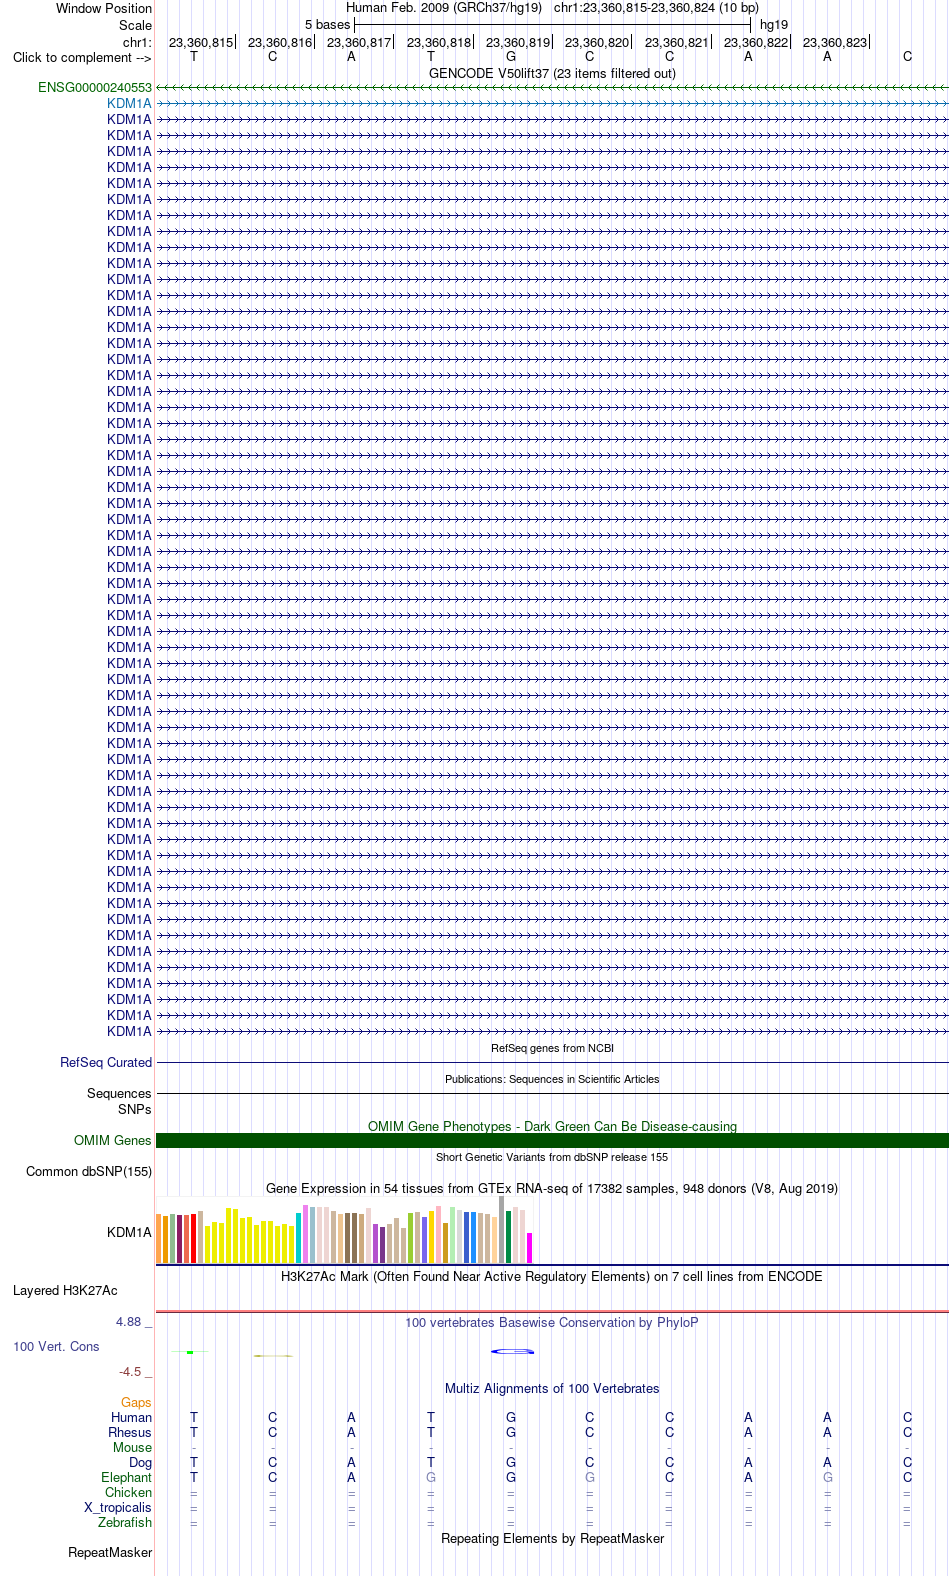Click the RepeatMasker track label

pyautogui.click(x=110, y=1553)
